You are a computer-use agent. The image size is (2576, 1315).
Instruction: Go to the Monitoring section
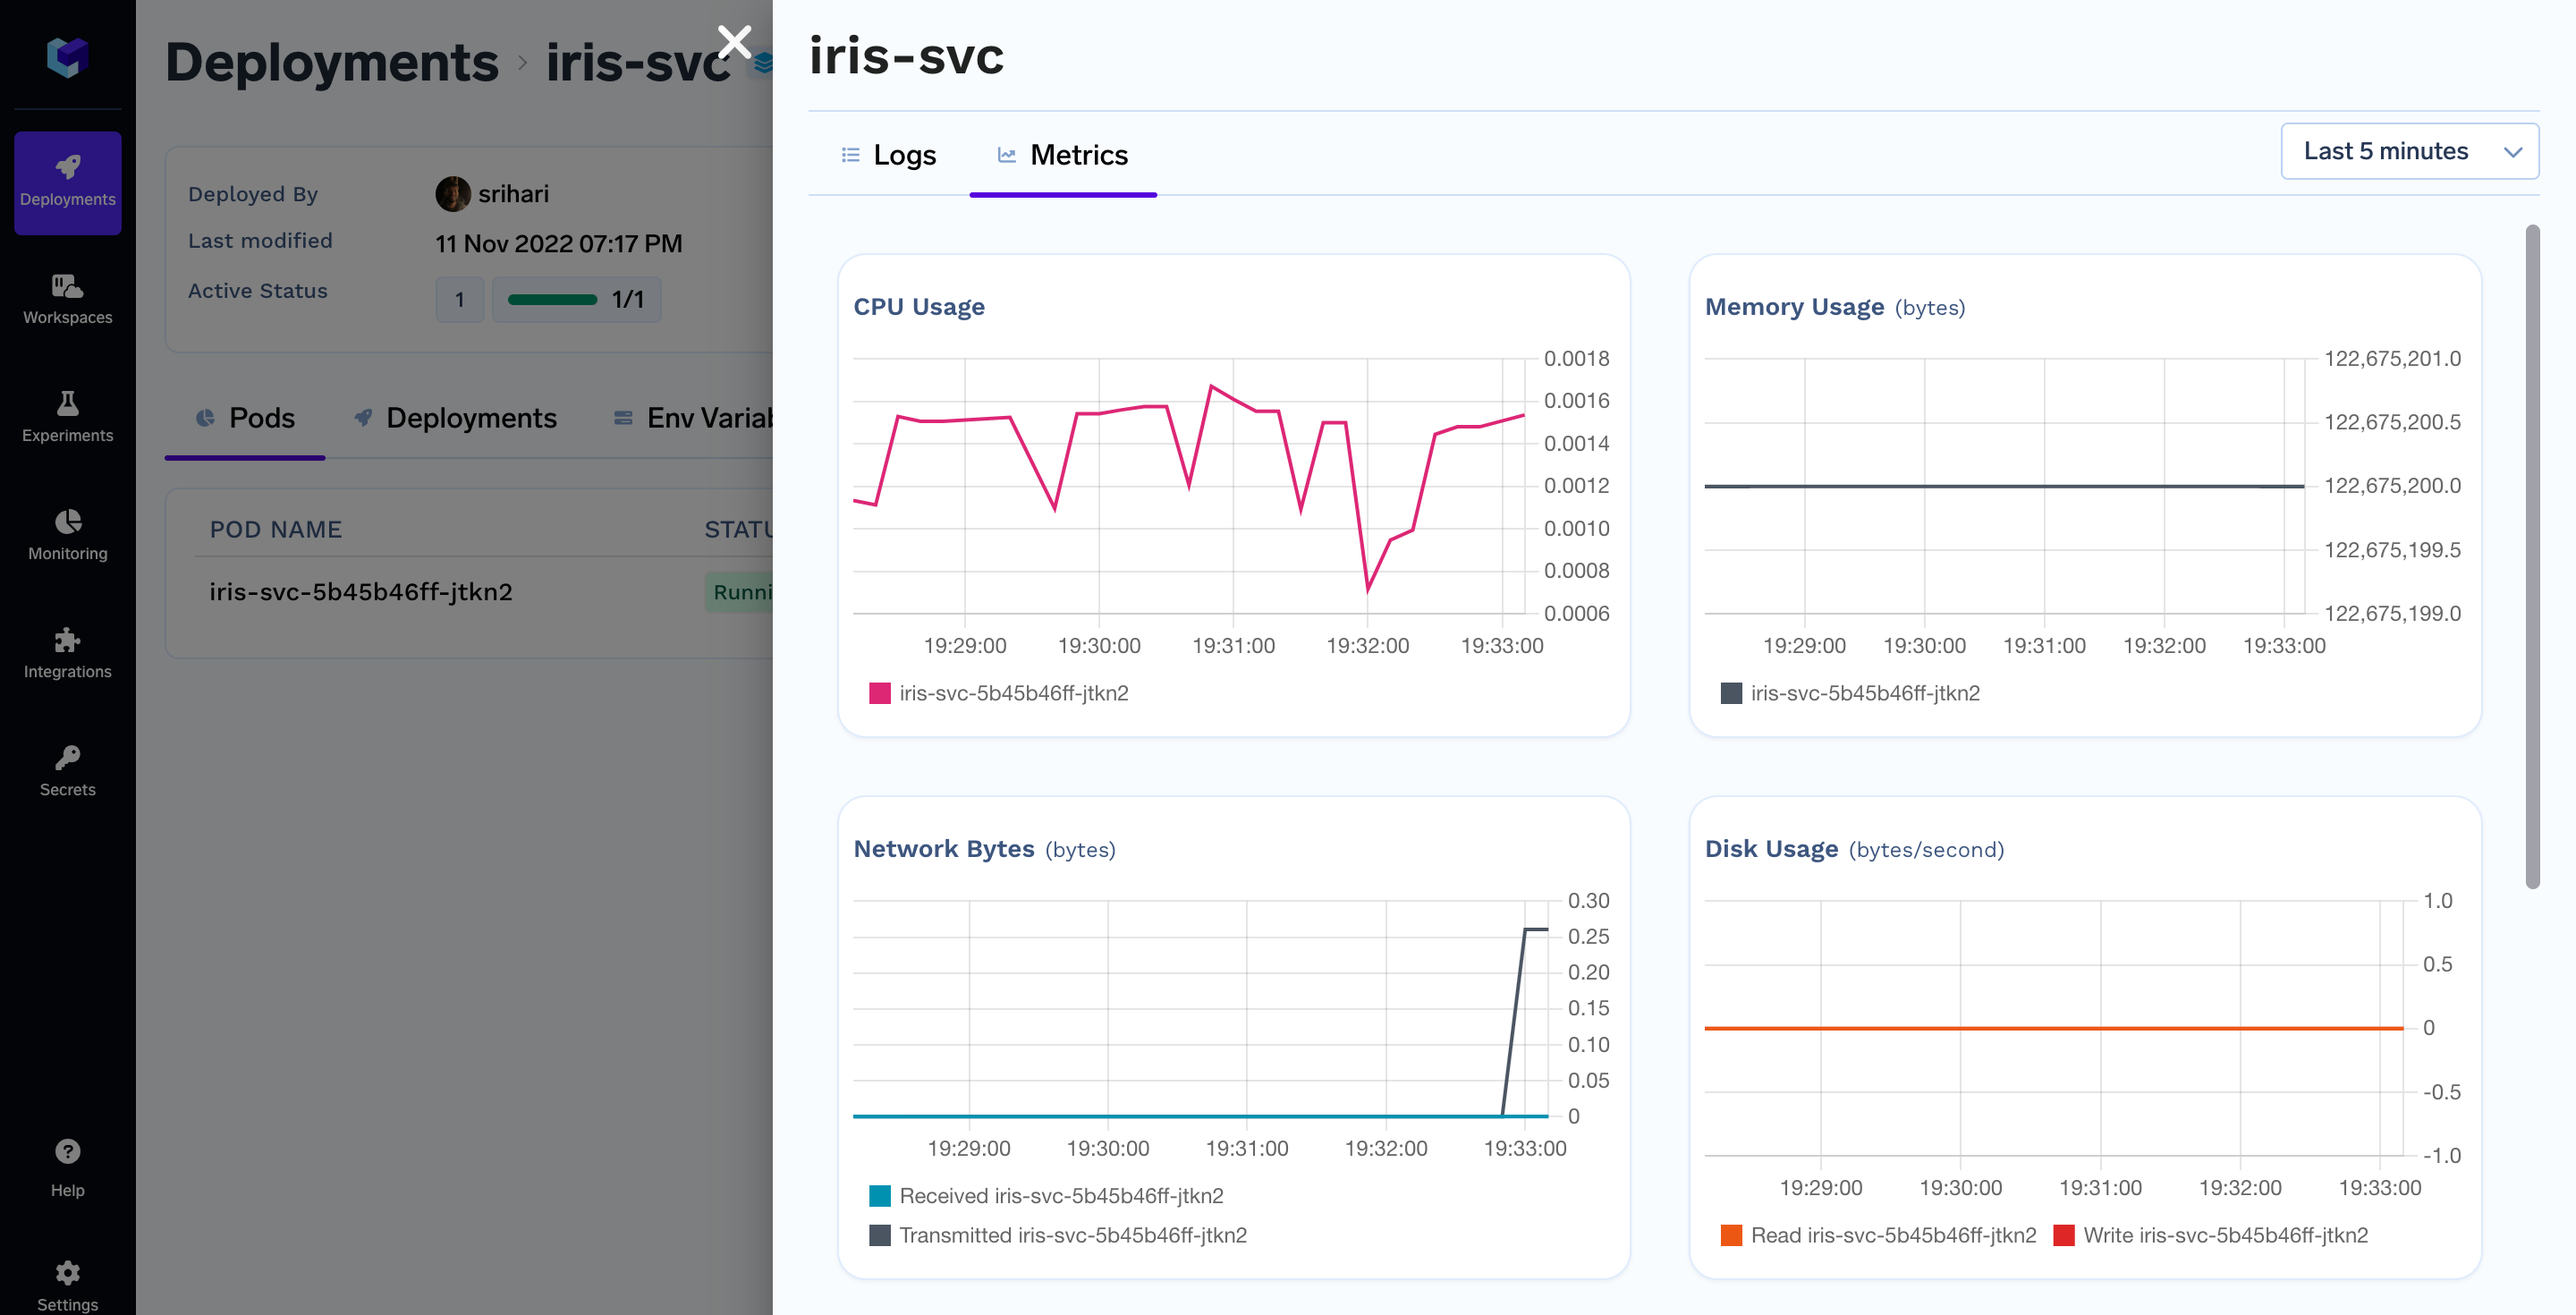67,535
